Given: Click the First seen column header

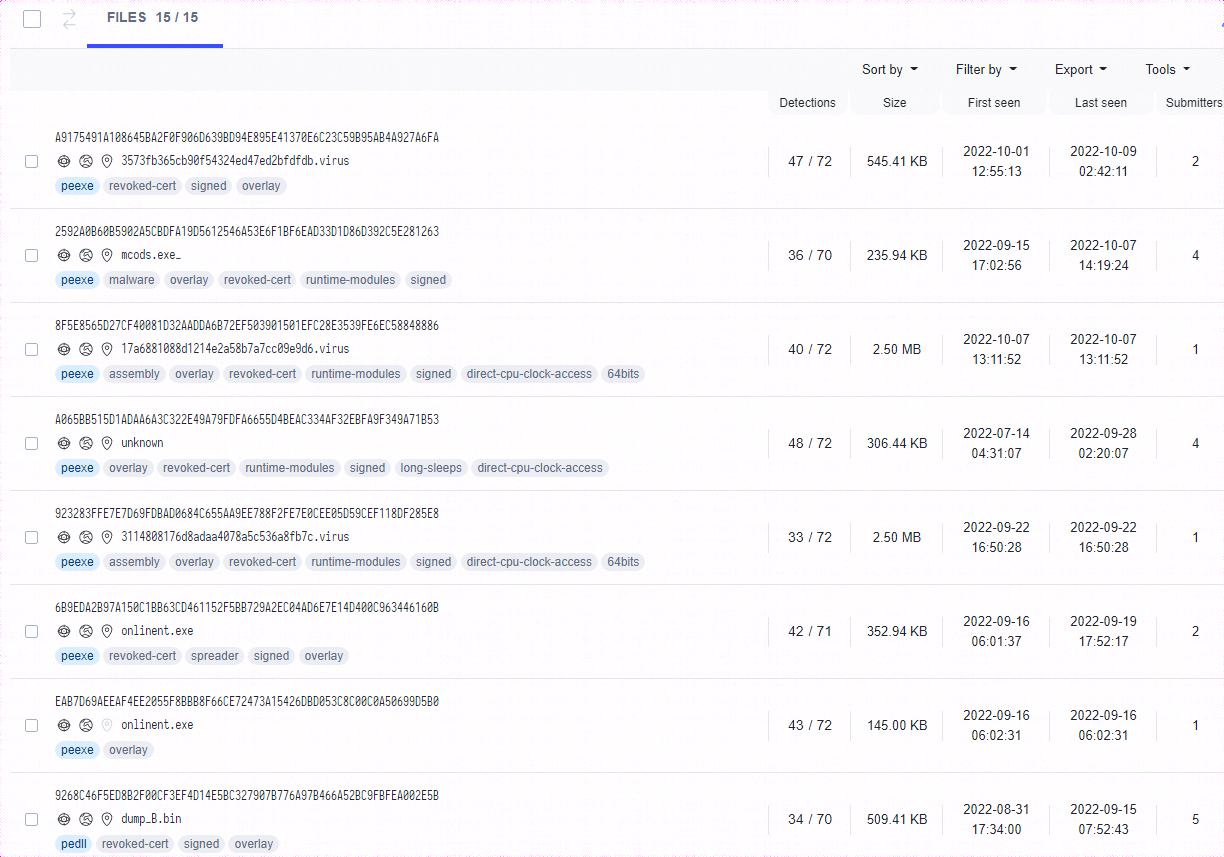Looking at the screenshot, I should point(994,102).
